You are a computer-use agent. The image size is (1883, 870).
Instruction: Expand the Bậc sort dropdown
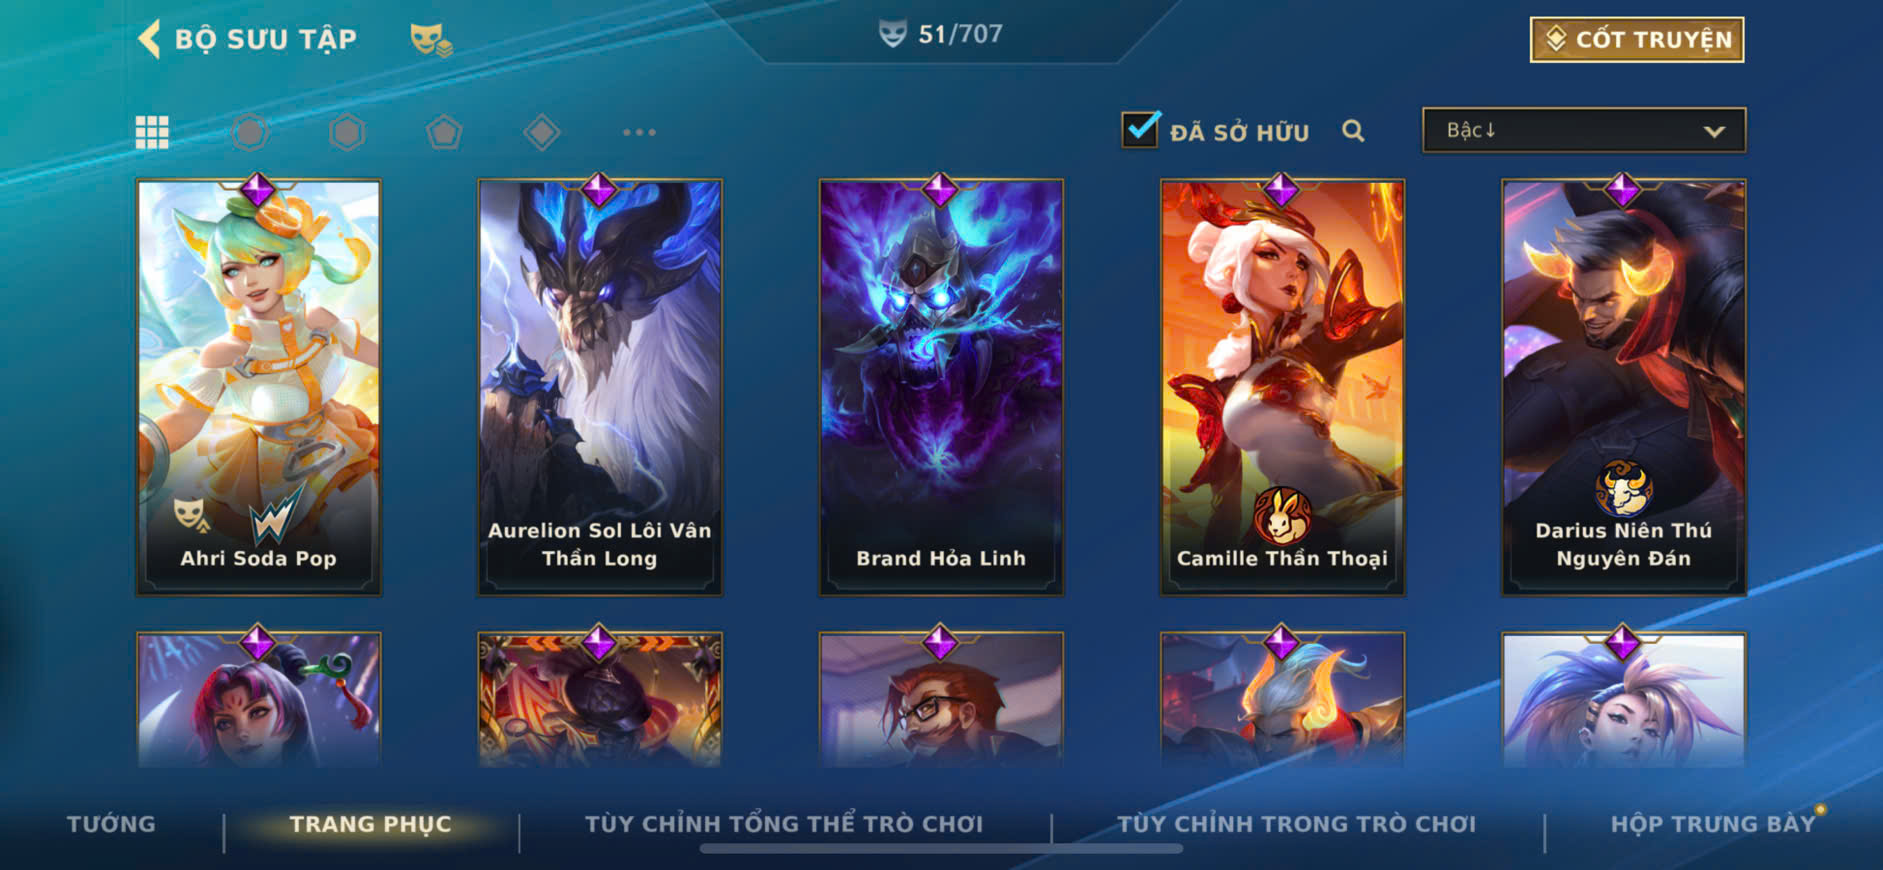(x=1584, y=130)
